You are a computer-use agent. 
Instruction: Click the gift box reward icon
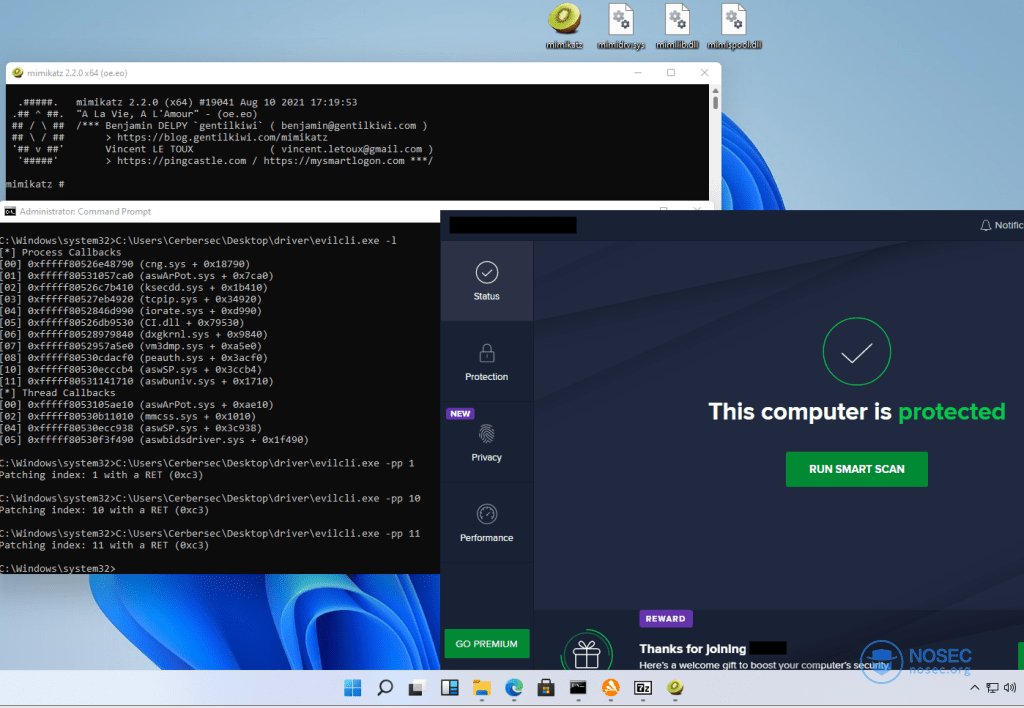coord(586,654)
